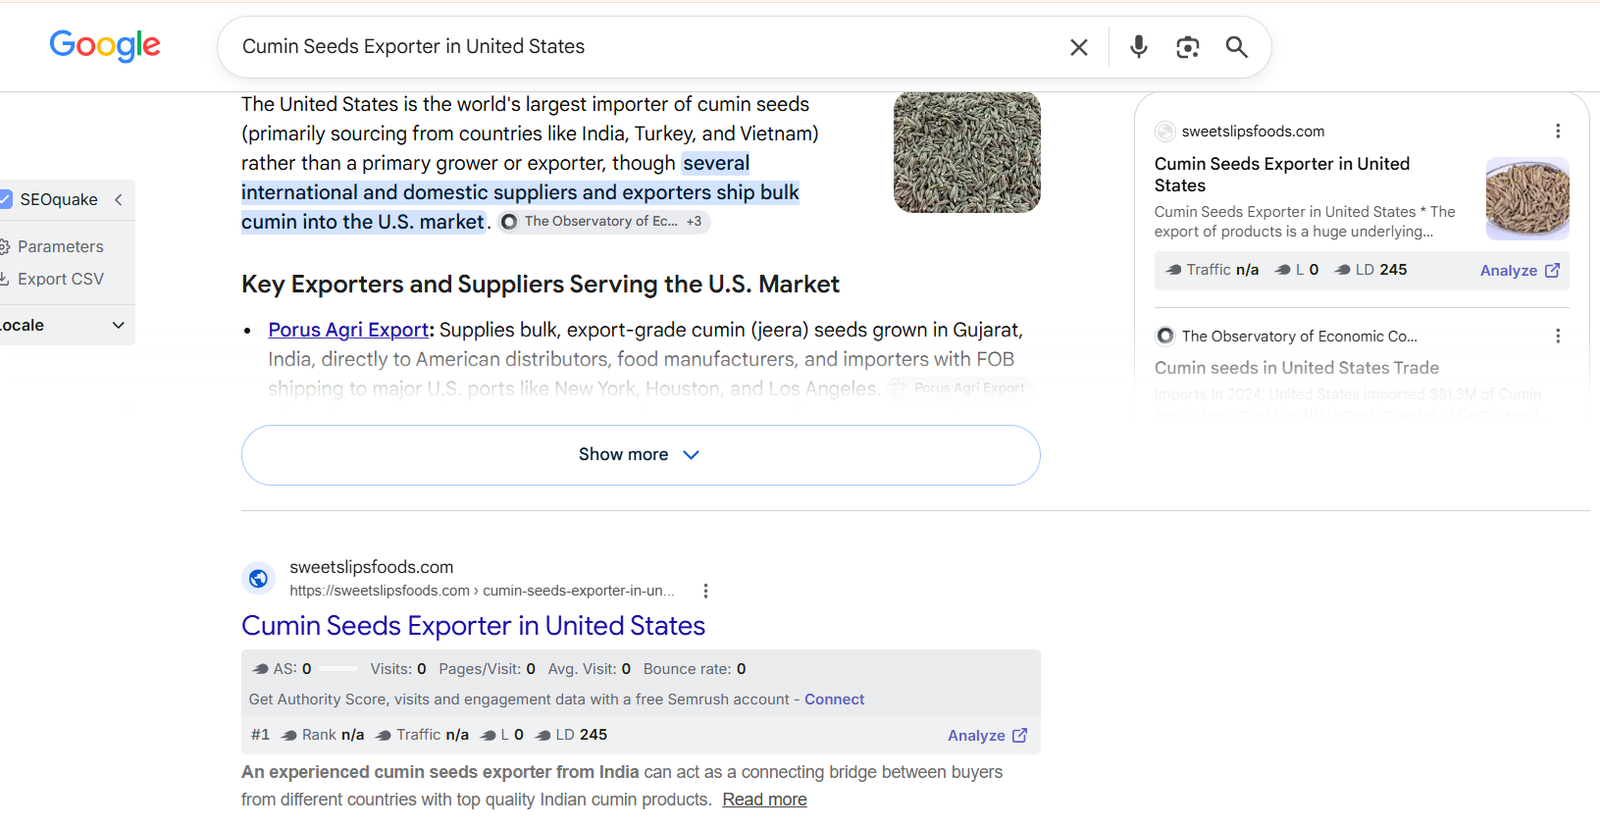Export results via Export CSV
The width and height of the screenshot is (1600, 831).
(x=52, y=279)
